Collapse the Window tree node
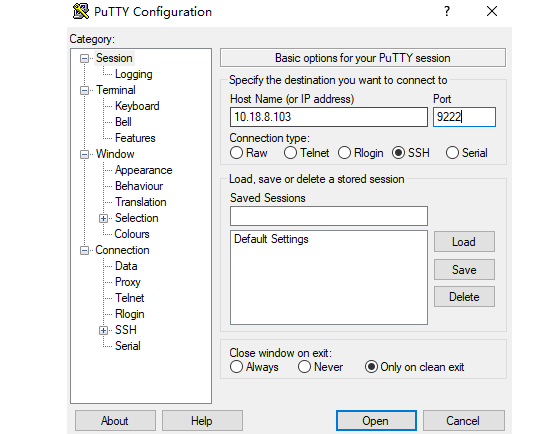Screen dimensions: 554x434 click(x=84, y=154)
